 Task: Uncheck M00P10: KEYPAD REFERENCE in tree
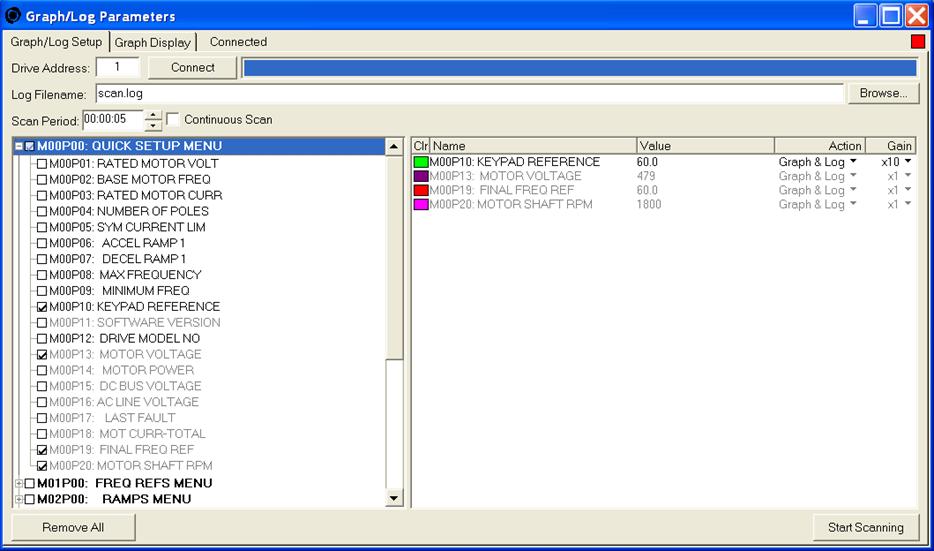tap(42, 307)
